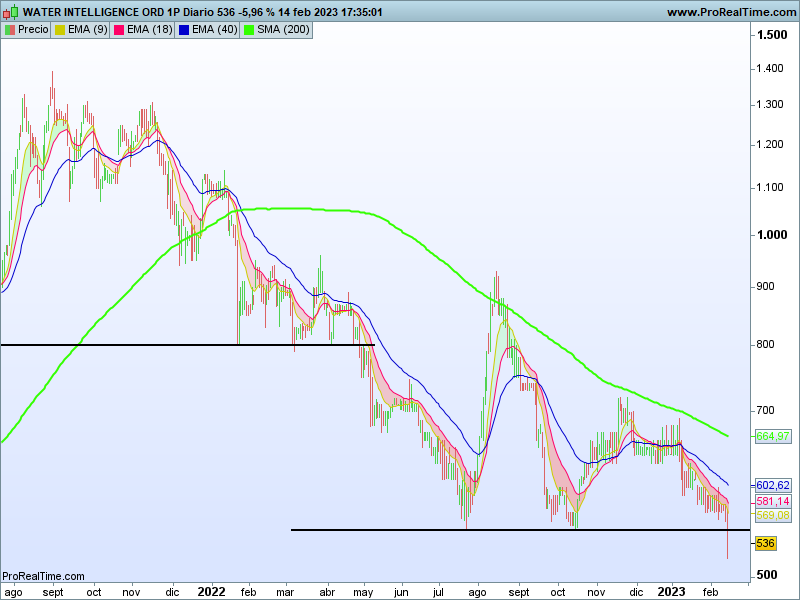Screen dimensions: 800x600
Task: Click the pink EMA (18) color swatch
Action: pos(119,30)
